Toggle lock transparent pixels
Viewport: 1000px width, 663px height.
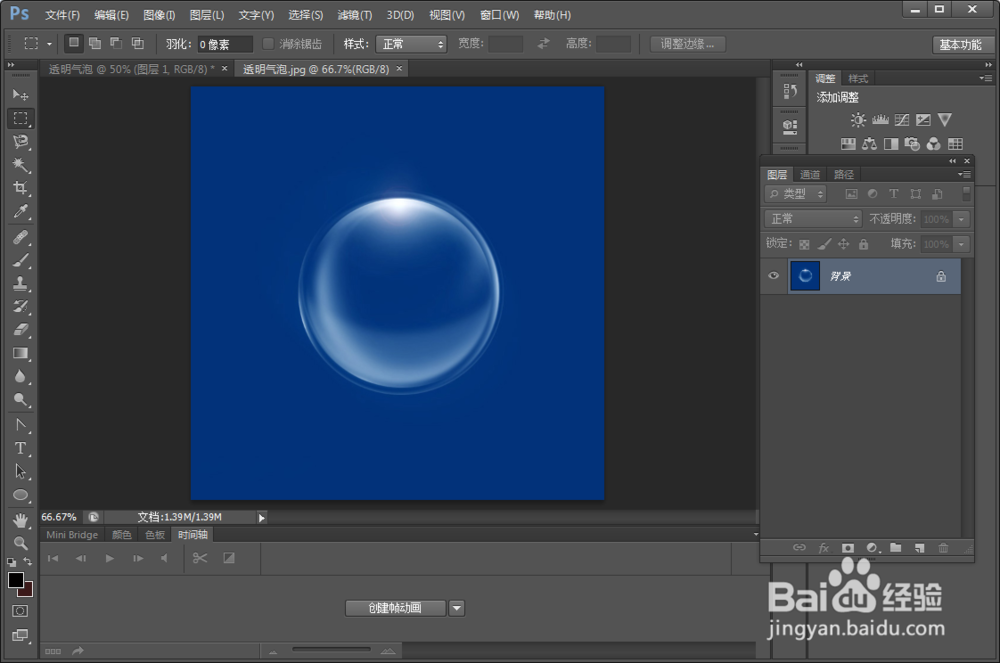[x=804, y=244]
